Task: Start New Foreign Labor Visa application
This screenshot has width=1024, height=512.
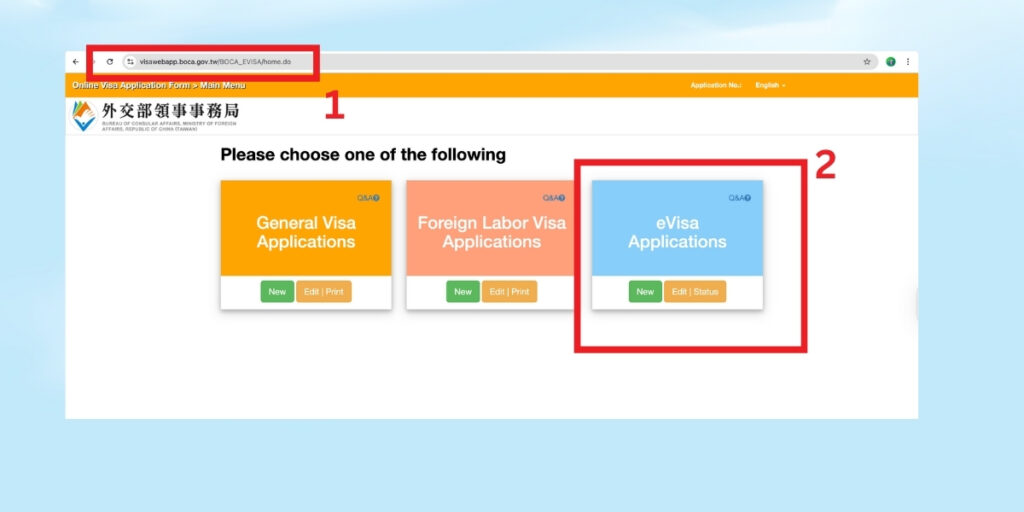Action: point(463,292)
